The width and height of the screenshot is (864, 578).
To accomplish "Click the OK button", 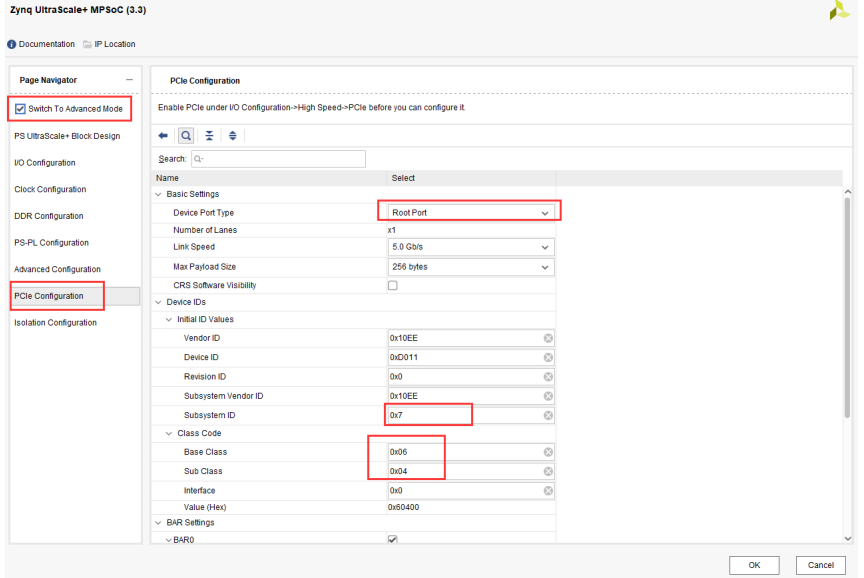I will pyautogui.click(x=754, y=565).
